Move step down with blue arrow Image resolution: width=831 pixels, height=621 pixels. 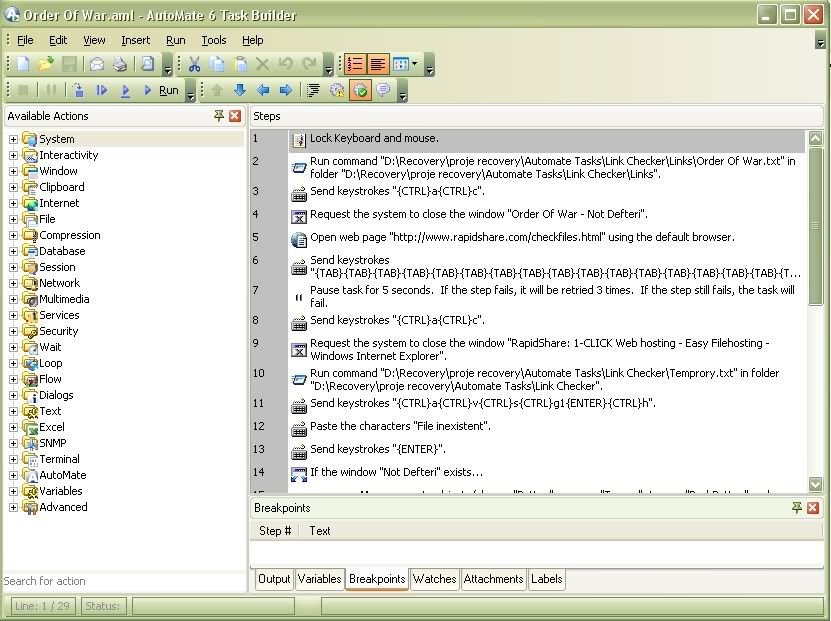(240, 90)
